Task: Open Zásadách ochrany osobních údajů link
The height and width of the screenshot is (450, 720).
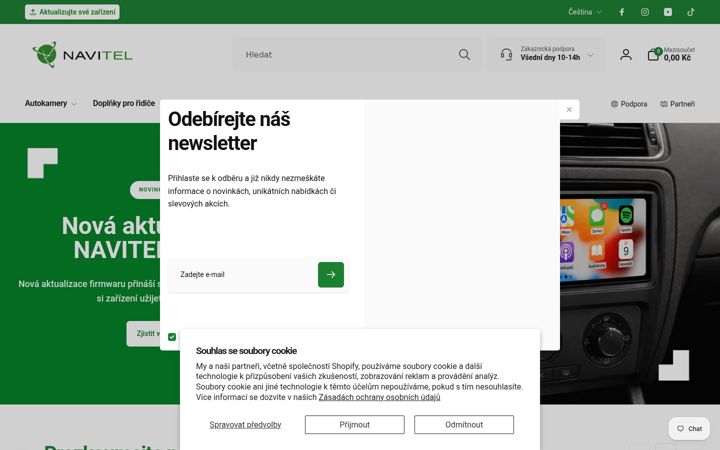Action: 379,397
